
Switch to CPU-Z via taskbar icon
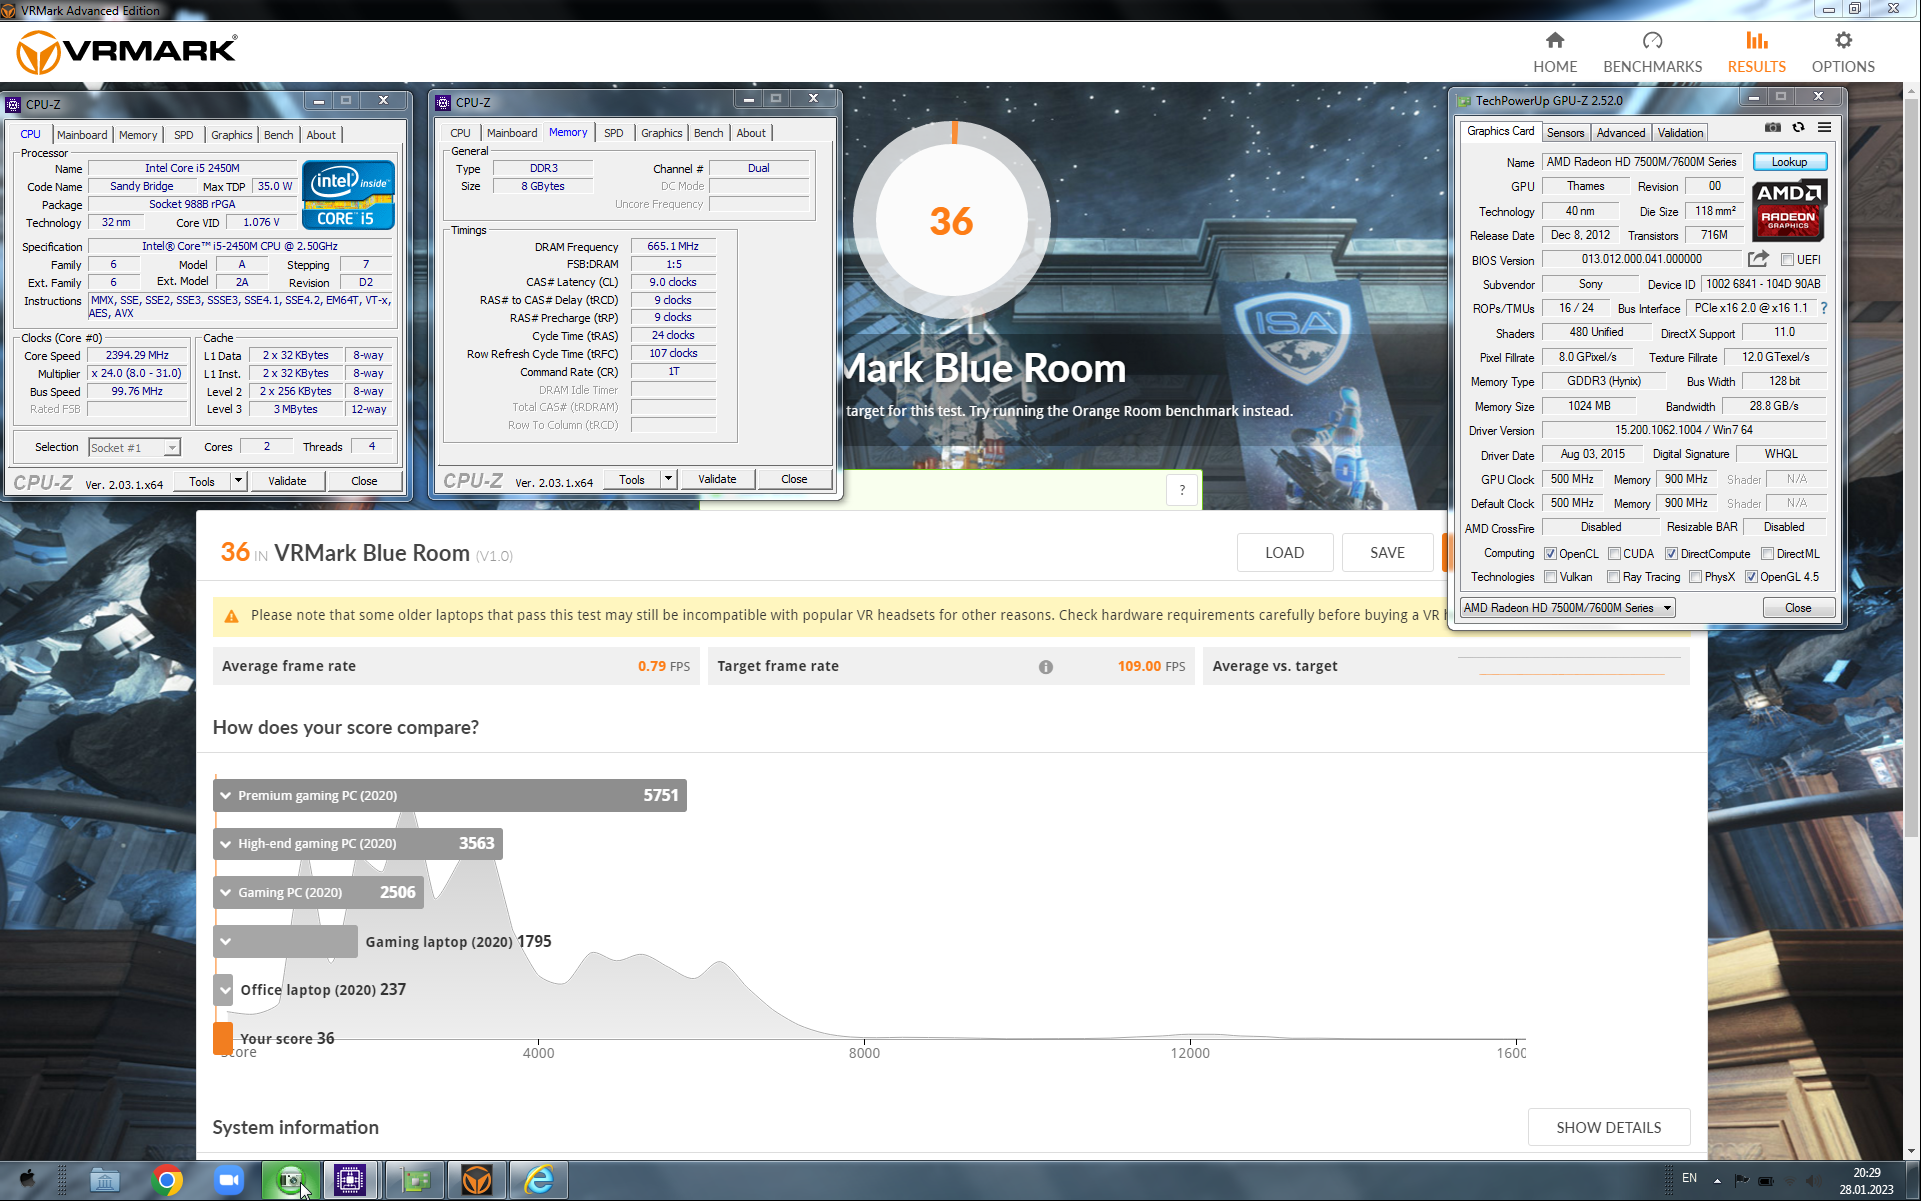click(x=350, y=1181)
